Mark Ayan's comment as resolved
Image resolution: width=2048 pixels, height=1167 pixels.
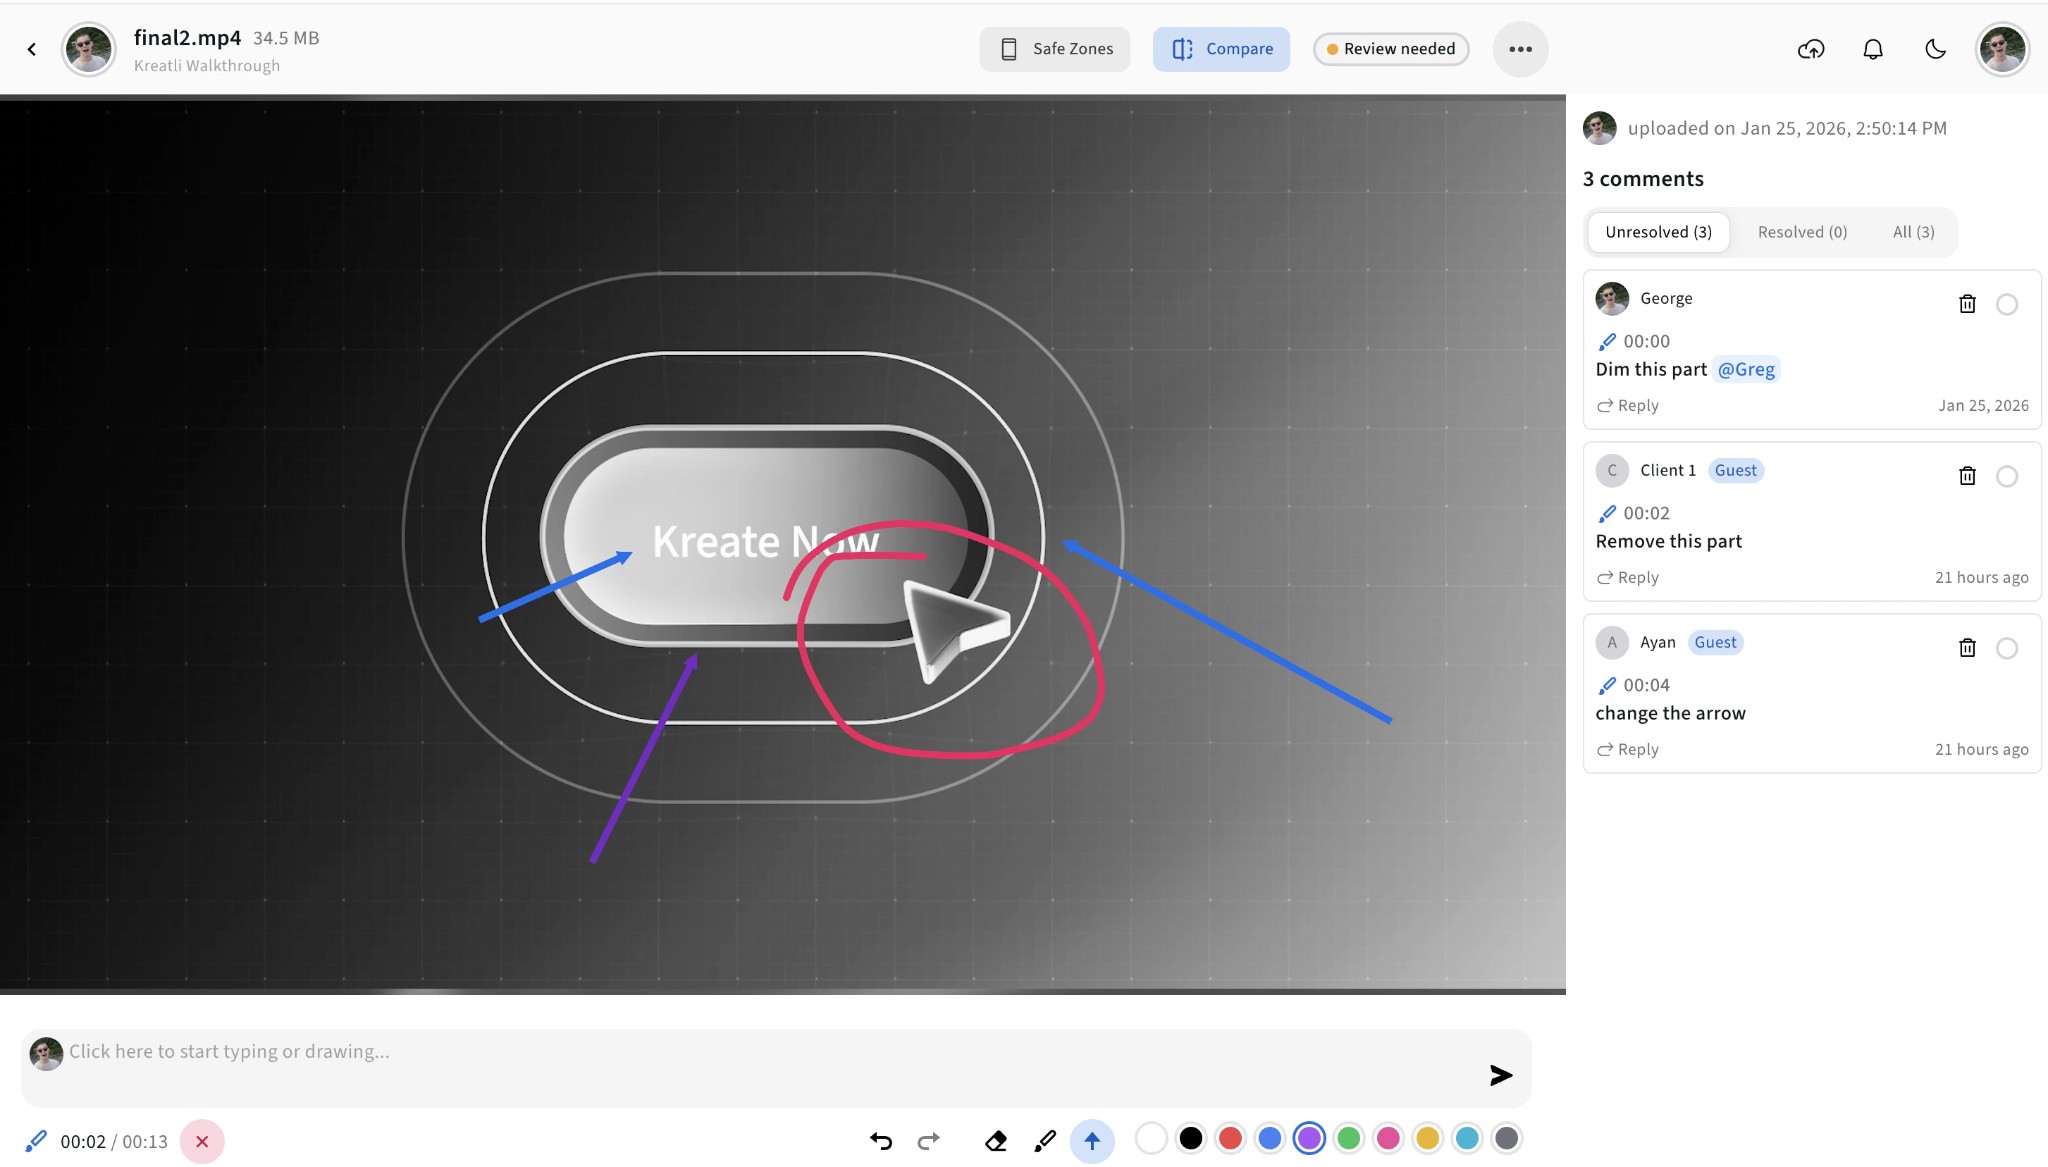(x=2008, y=648)
